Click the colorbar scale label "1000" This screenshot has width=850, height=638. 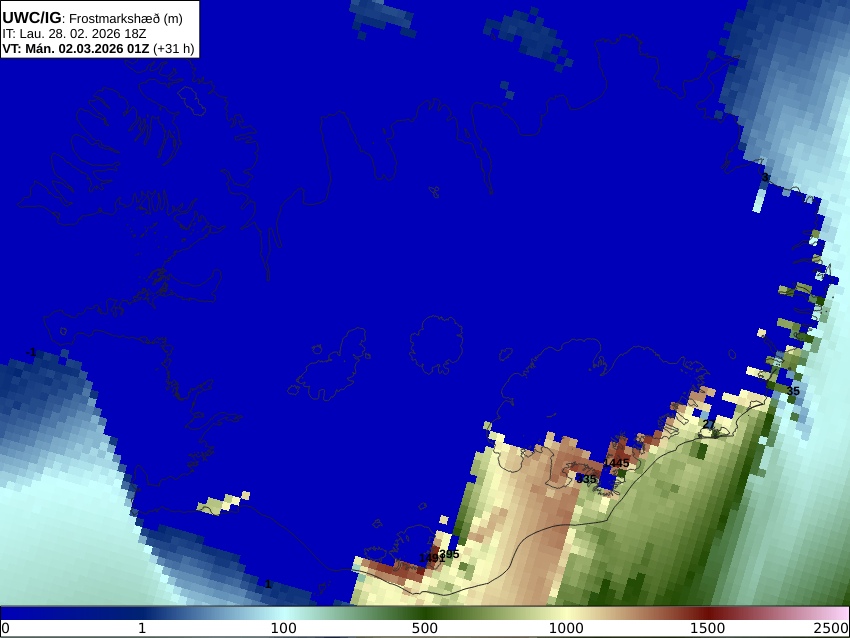tap(566, 629)
